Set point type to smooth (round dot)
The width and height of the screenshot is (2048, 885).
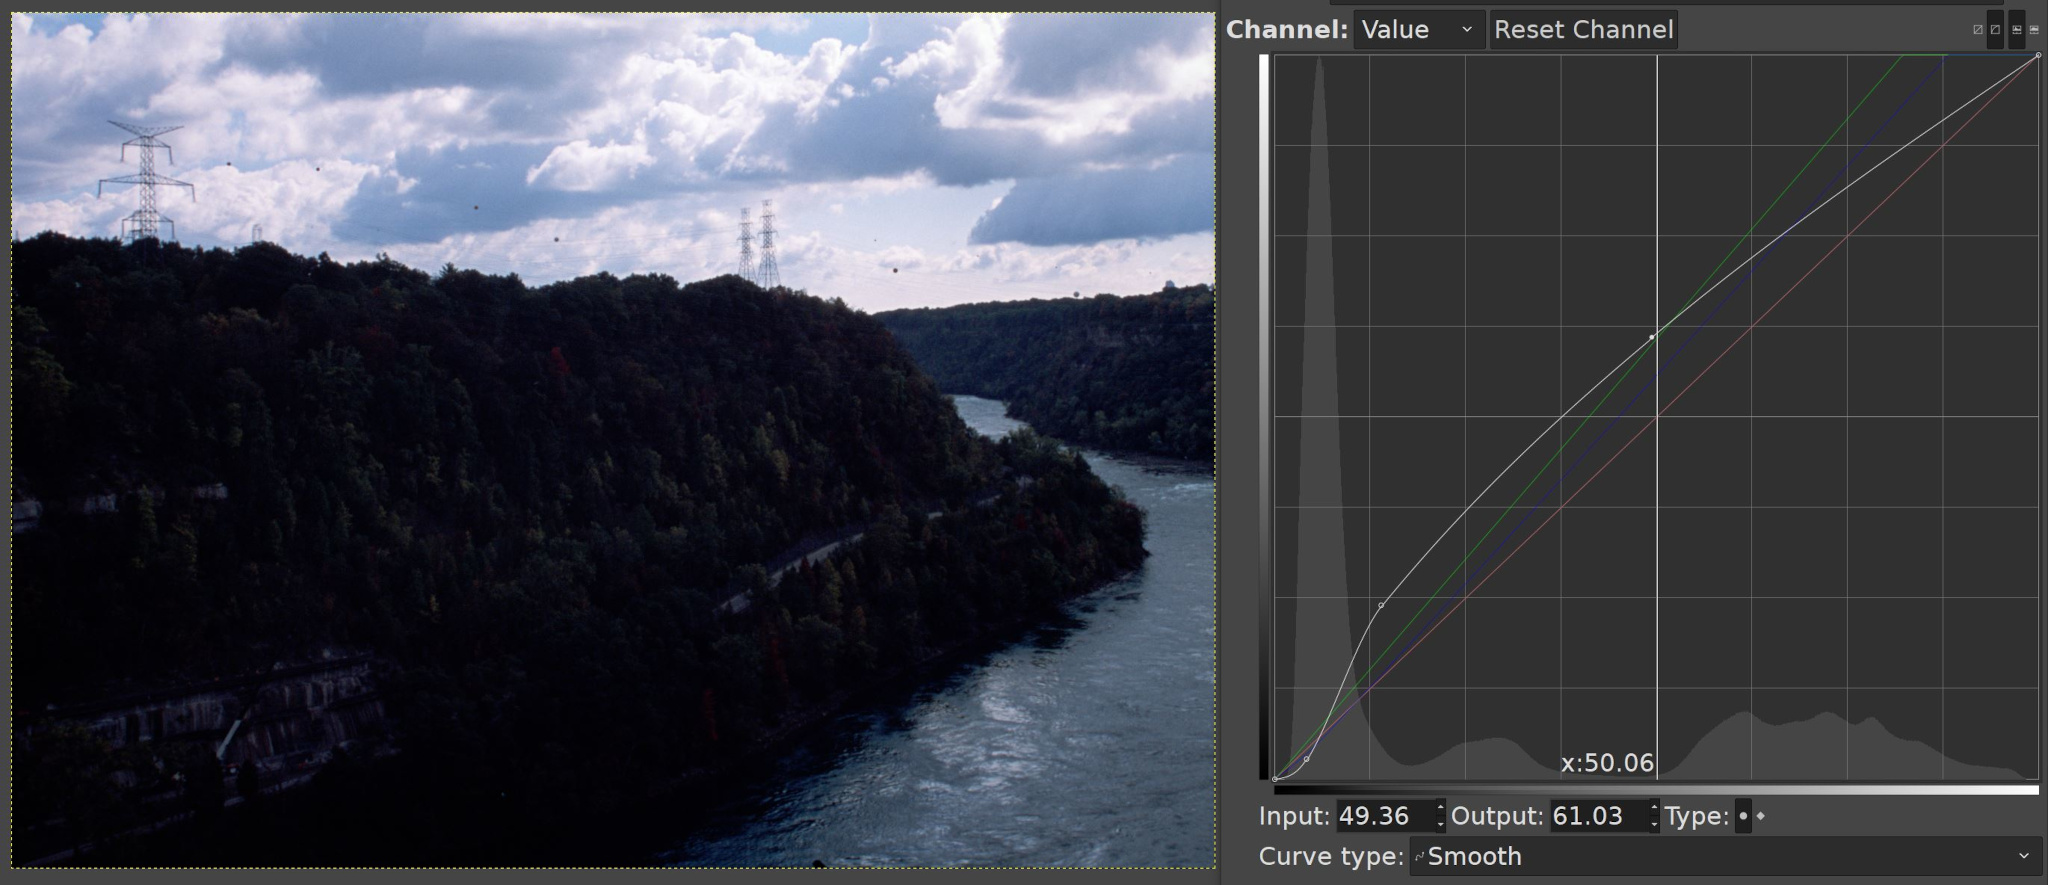coord(1743,817)
